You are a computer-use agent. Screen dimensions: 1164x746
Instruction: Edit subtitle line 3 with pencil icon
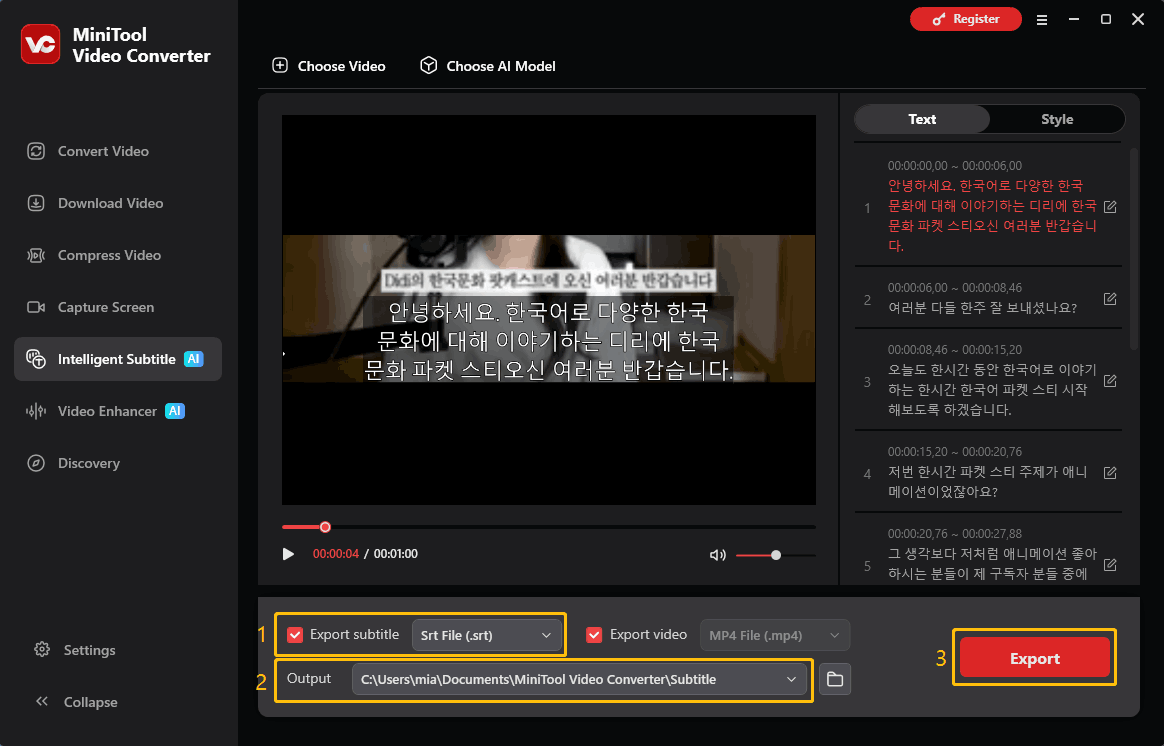(1110, 381)
